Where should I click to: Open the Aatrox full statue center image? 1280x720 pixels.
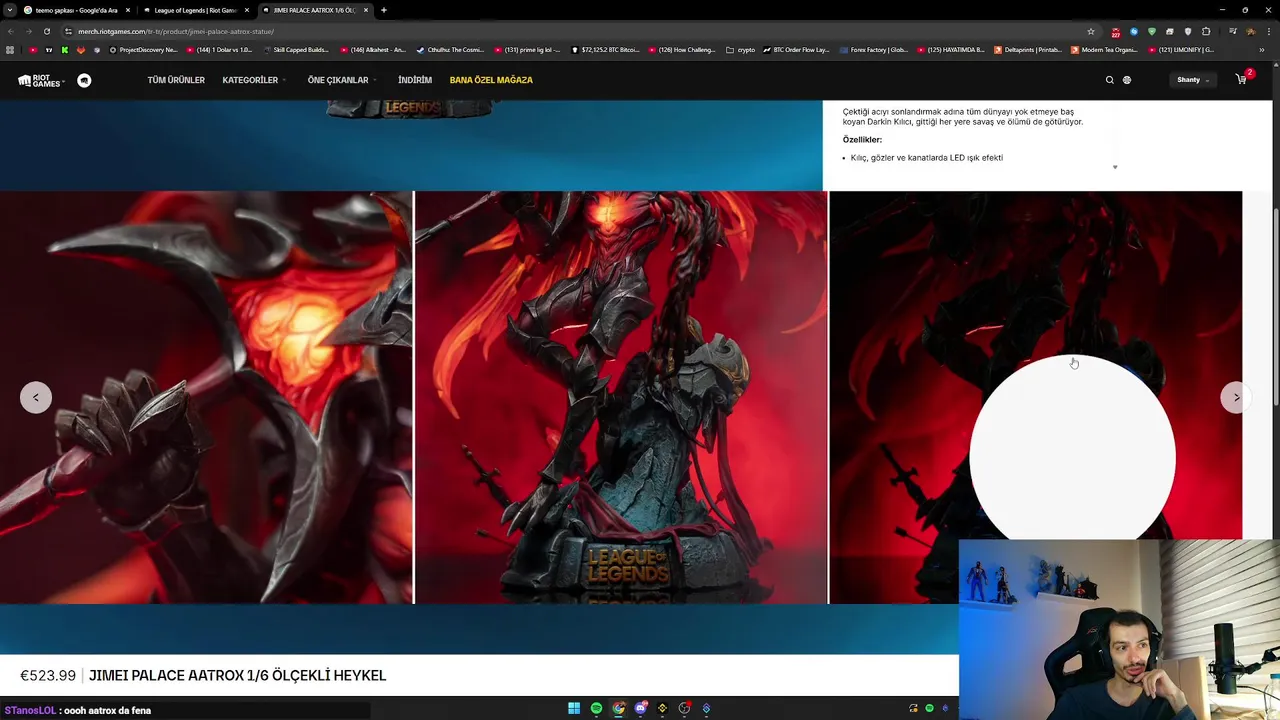pyautogui.click(x=621, y=397)
